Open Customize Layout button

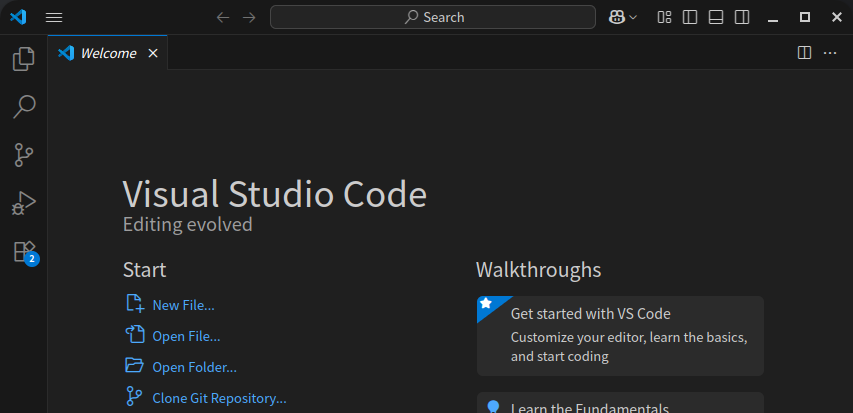click(x=664, y=17)
